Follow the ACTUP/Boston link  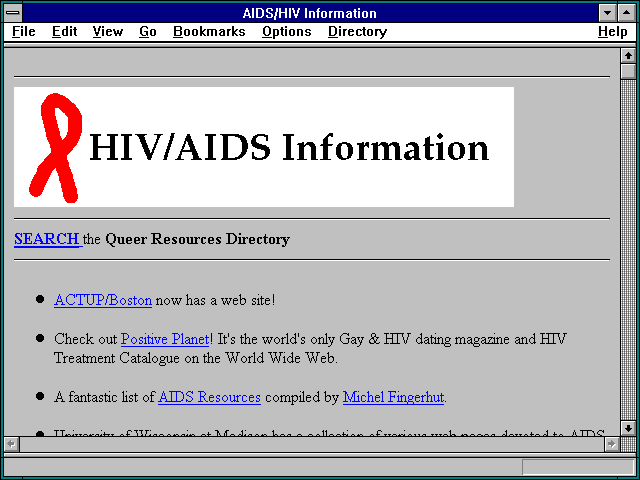pos(103,300)
